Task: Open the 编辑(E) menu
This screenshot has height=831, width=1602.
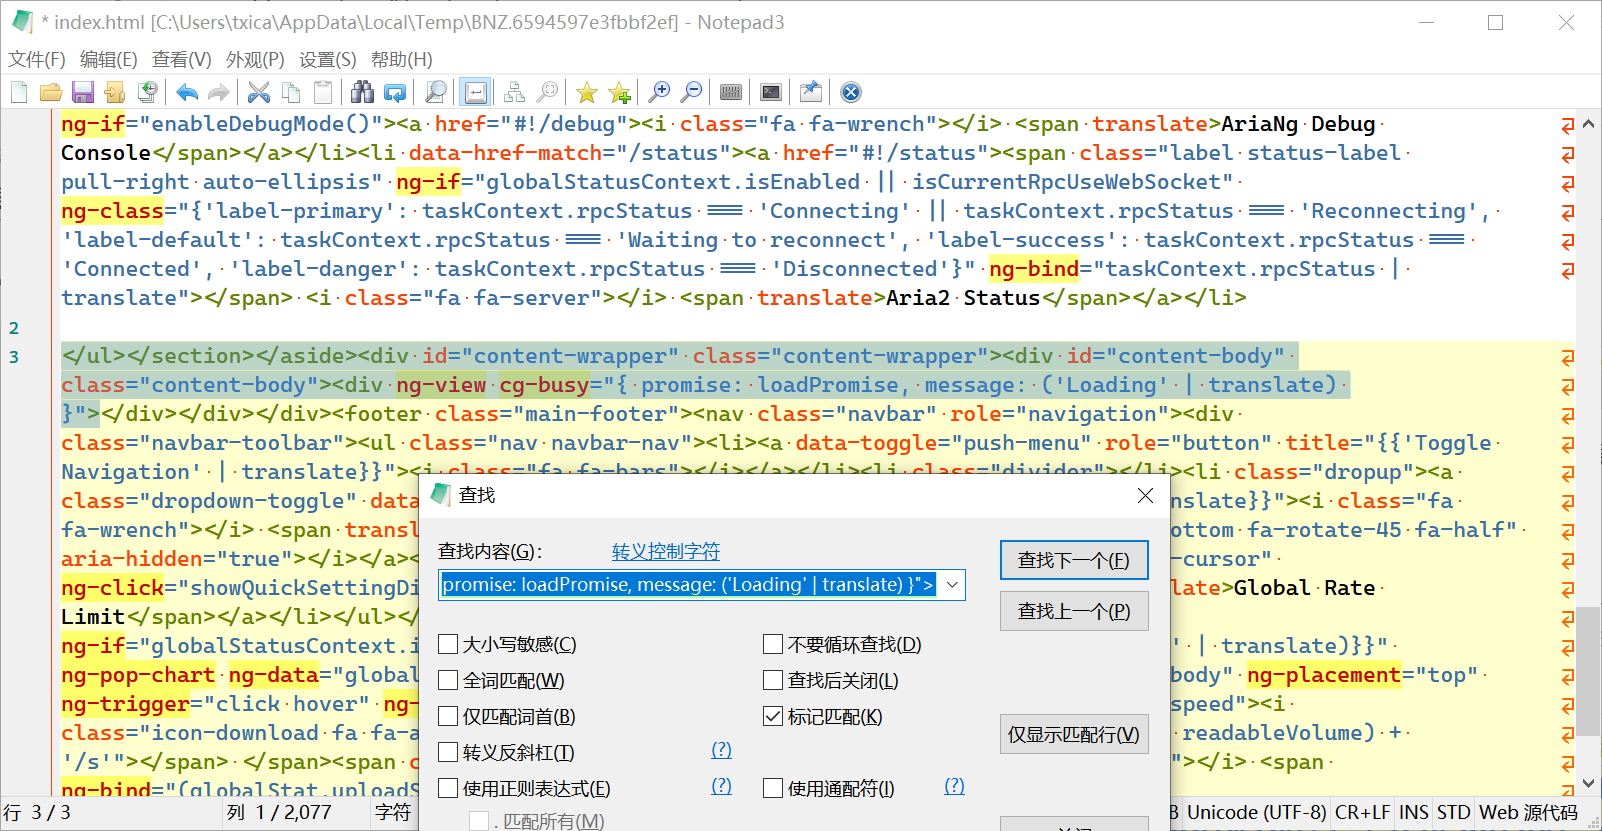Action: point(108,60)
